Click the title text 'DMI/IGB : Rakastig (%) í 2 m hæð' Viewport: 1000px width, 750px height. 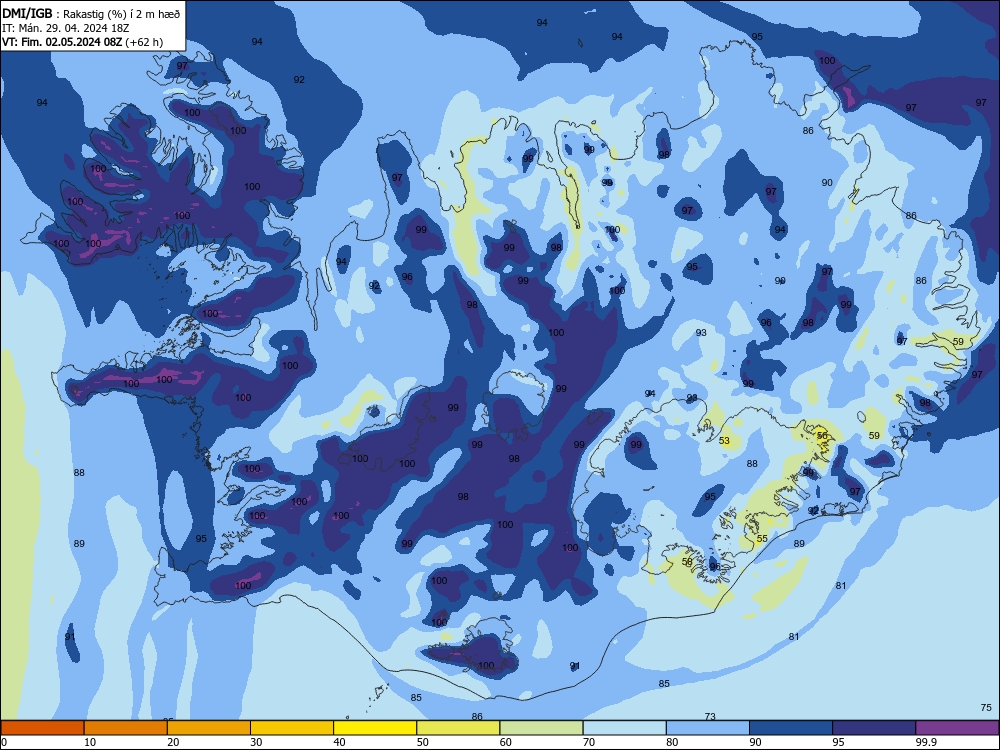click(91, 13)
